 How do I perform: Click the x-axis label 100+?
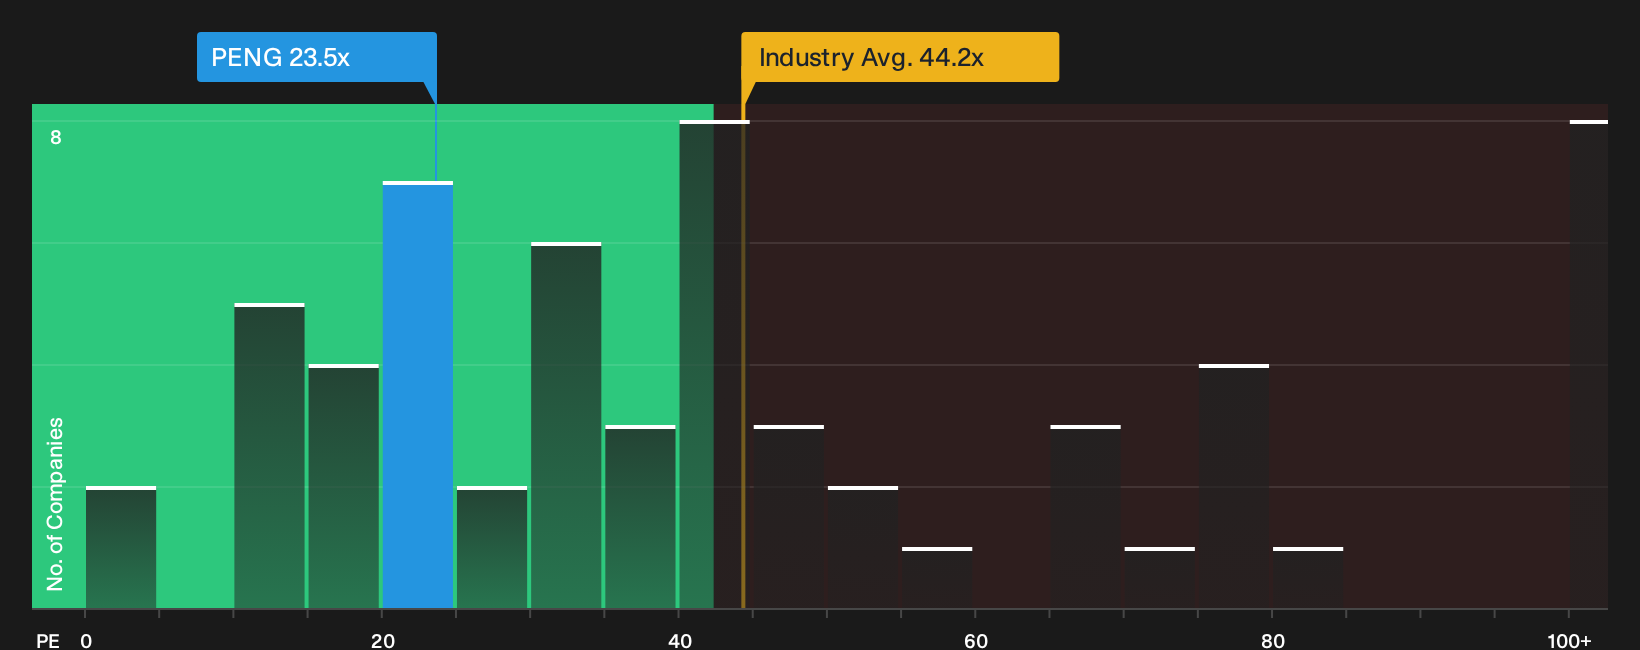point(1569,640)
